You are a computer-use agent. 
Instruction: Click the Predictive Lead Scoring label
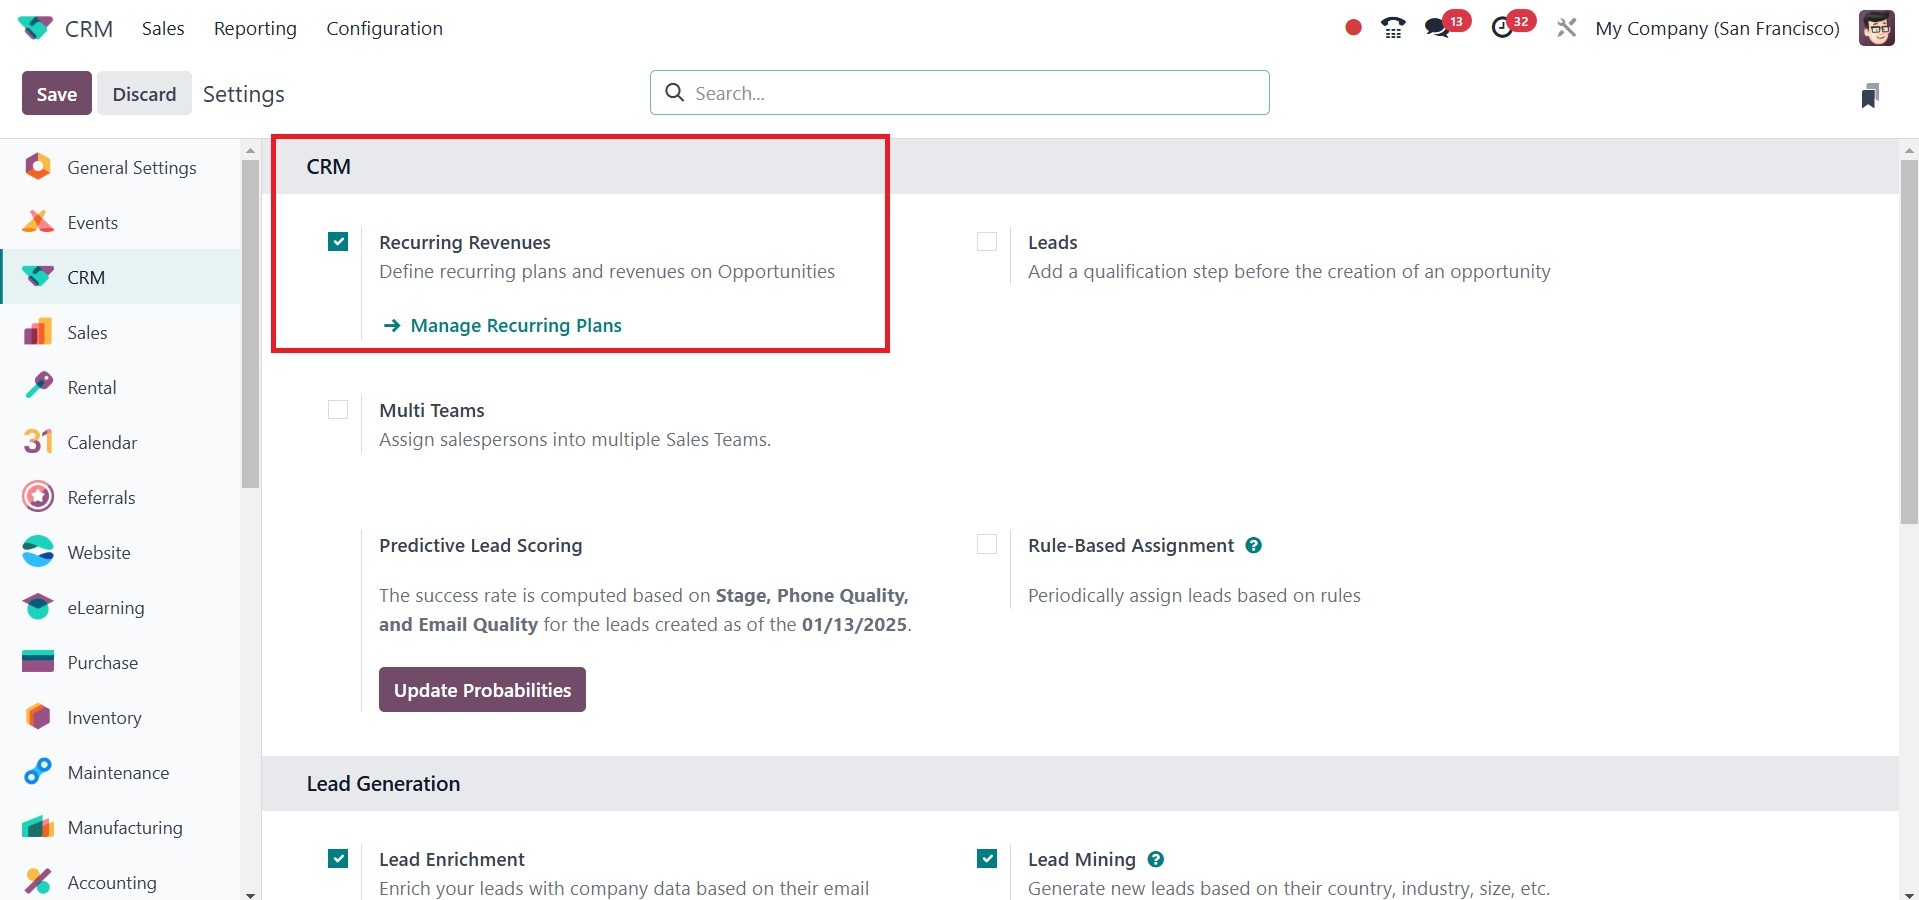[x=480, y=545]
